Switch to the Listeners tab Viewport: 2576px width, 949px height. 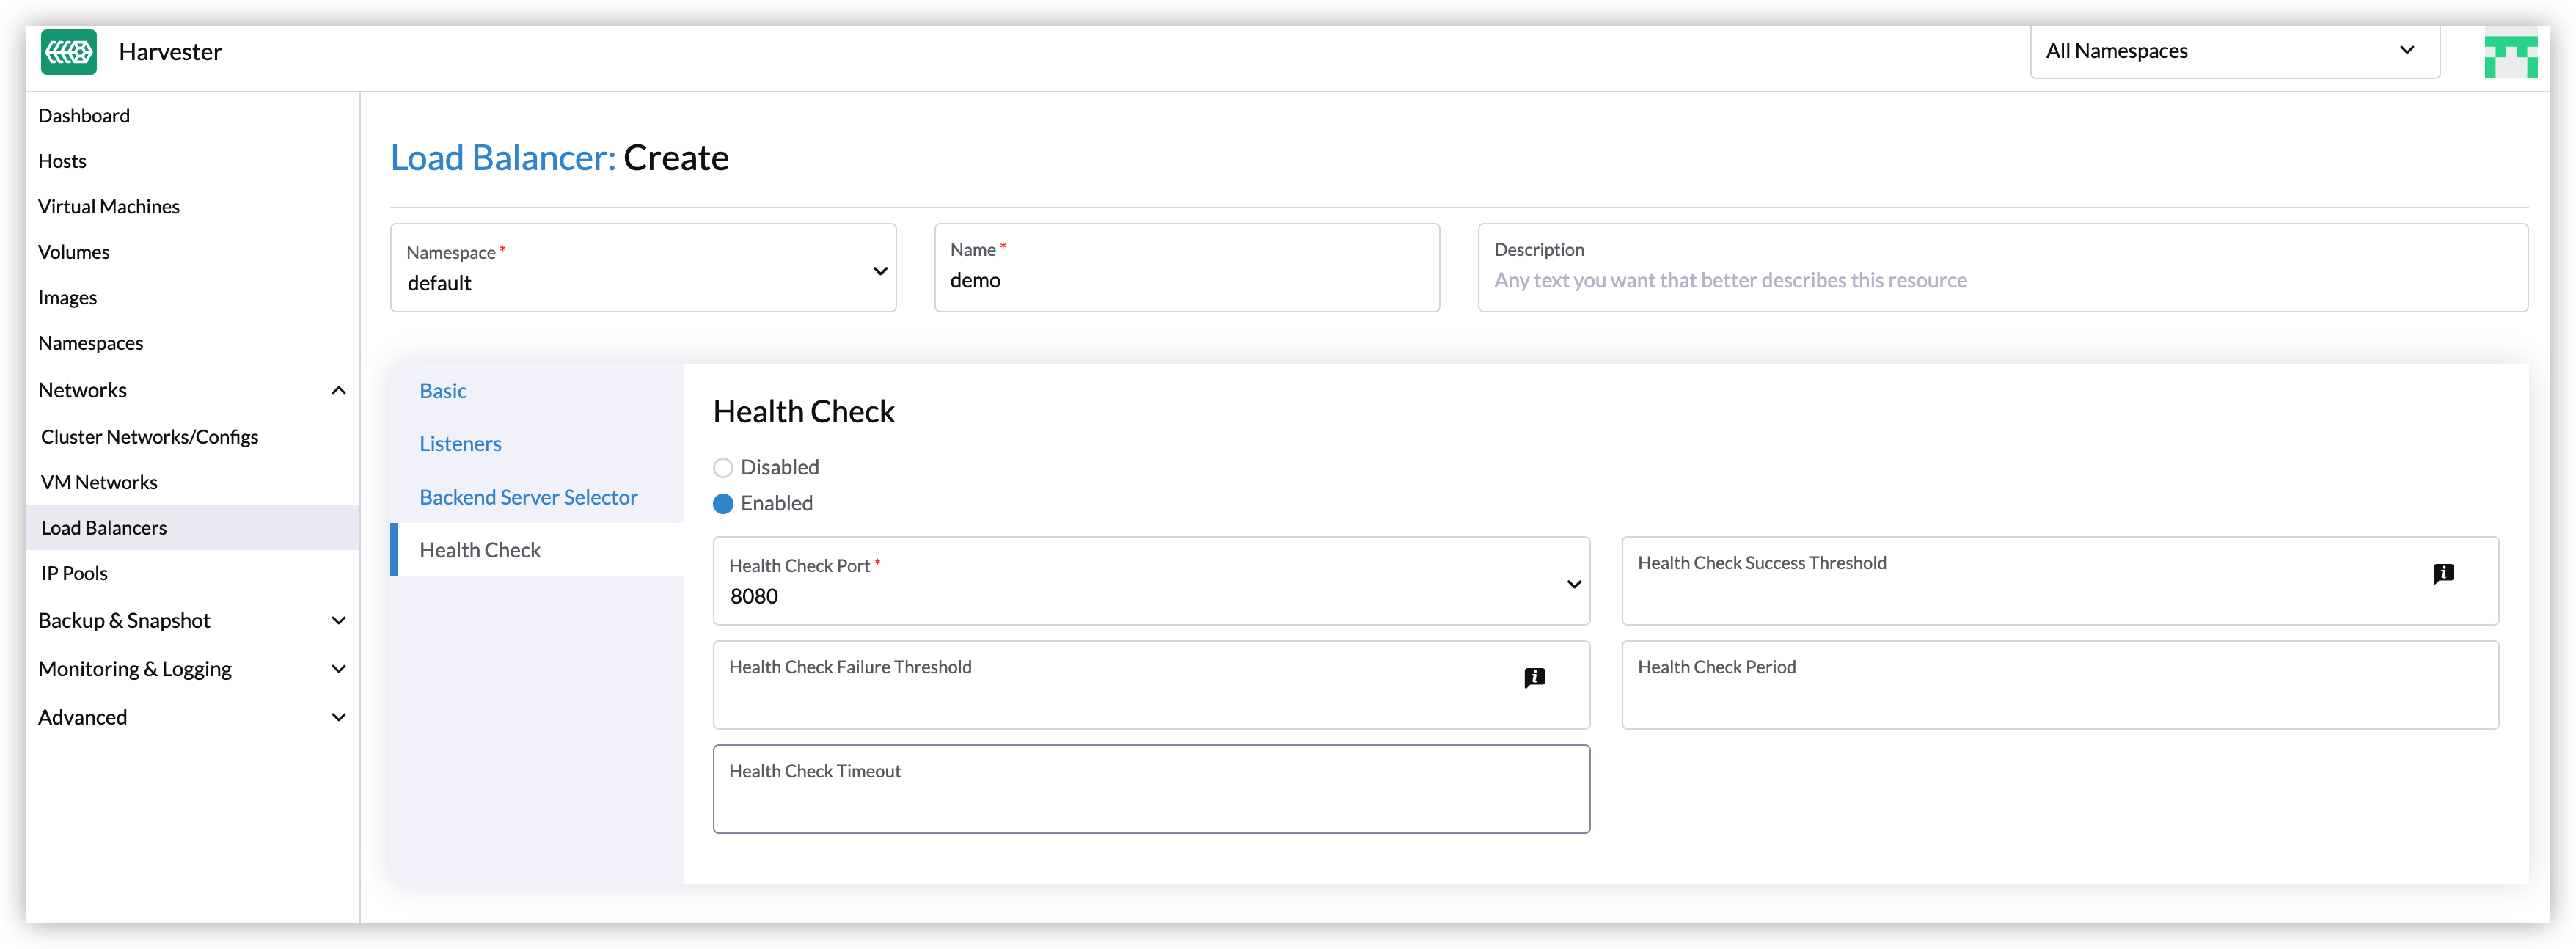[x=460, y=444]
